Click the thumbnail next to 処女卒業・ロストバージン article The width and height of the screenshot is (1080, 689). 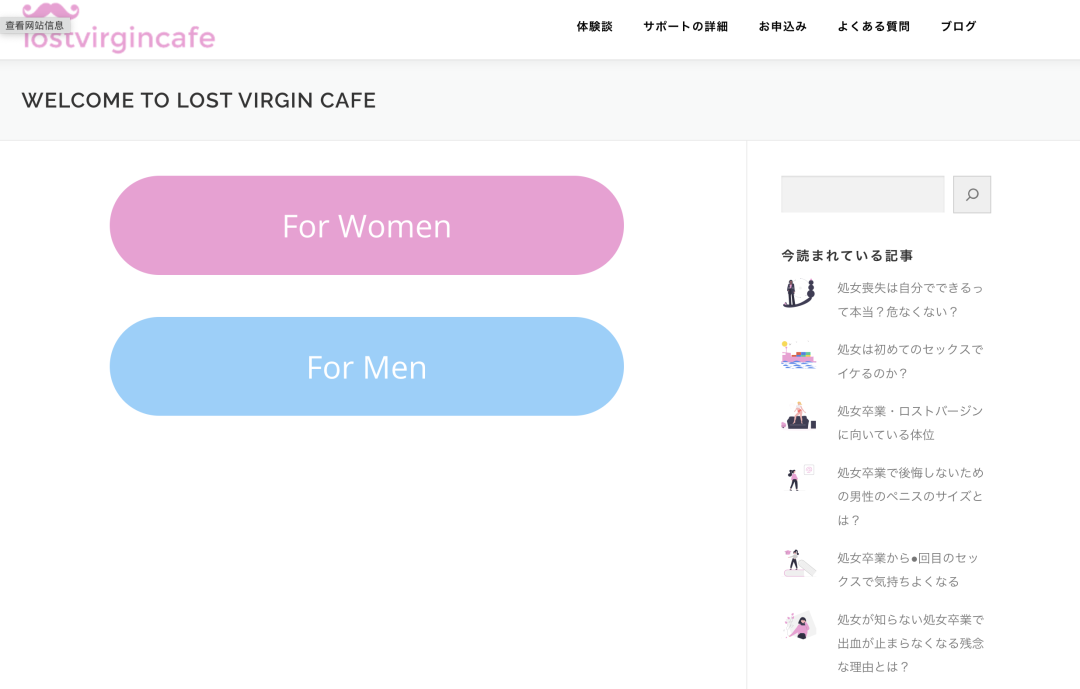[798, 416]
